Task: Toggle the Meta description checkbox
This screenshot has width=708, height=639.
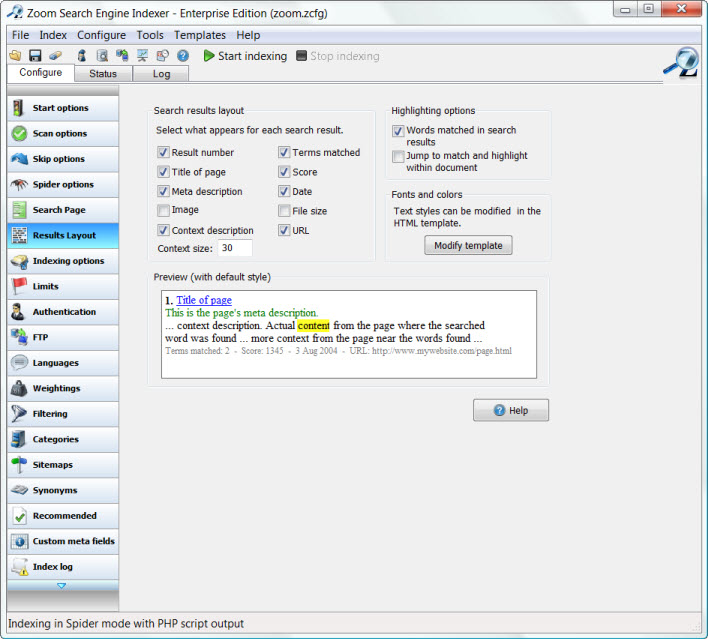Action: (x=163, y=191)
